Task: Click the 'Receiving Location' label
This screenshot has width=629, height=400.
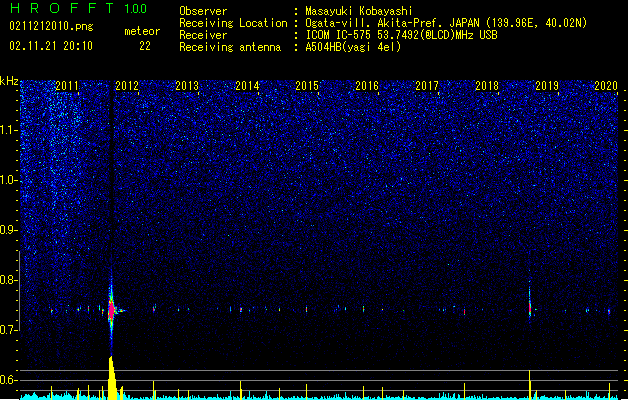Action: tap(233, 23)
